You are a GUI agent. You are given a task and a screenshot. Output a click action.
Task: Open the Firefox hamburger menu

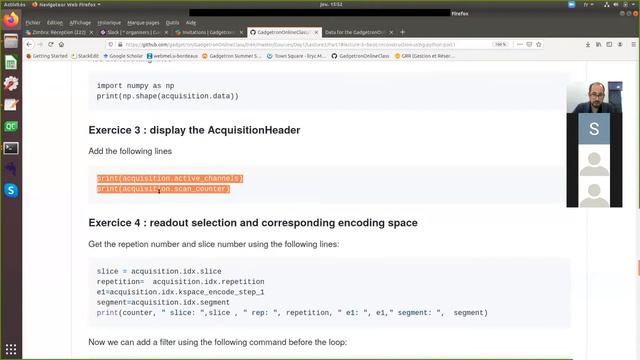coord(633,44)
